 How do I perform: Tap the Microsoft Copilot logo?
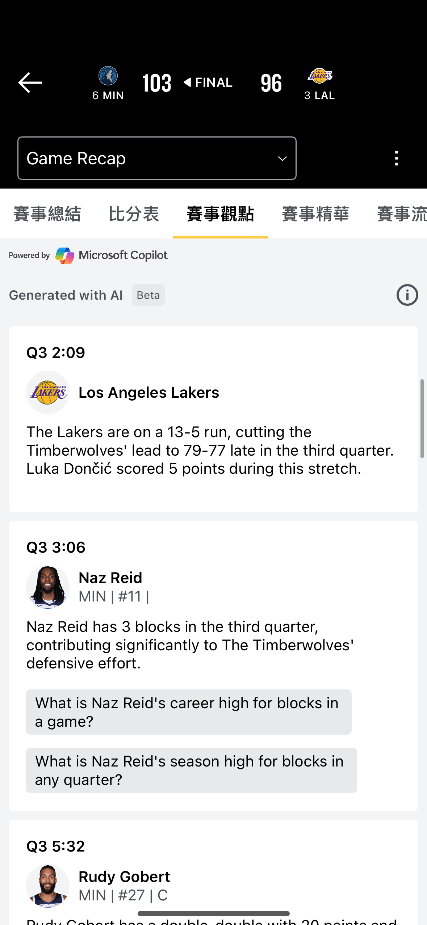[65, 255]
